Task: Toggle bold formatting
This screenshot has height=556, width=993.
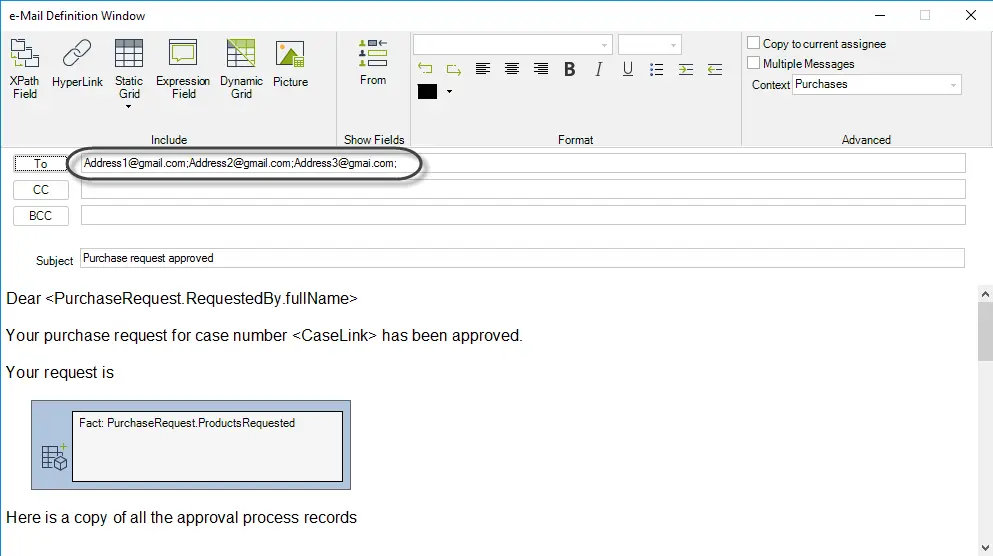Action: tap(569, 69)
